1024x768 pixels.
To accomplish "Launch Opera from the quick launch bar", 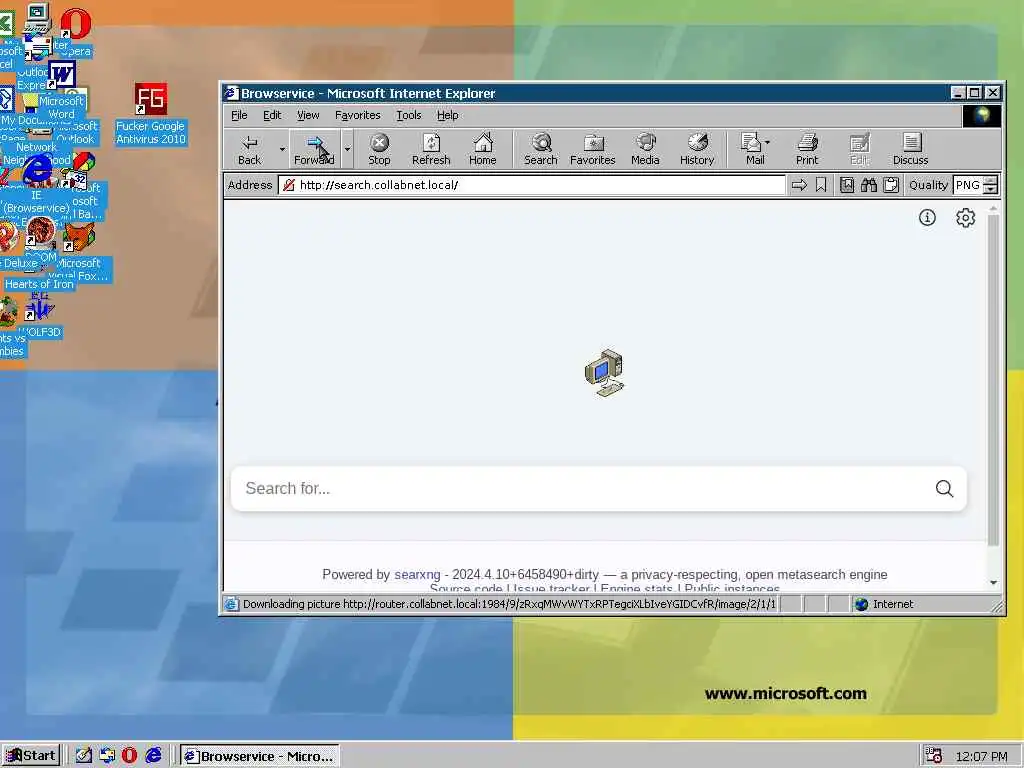I will [129, 756].
